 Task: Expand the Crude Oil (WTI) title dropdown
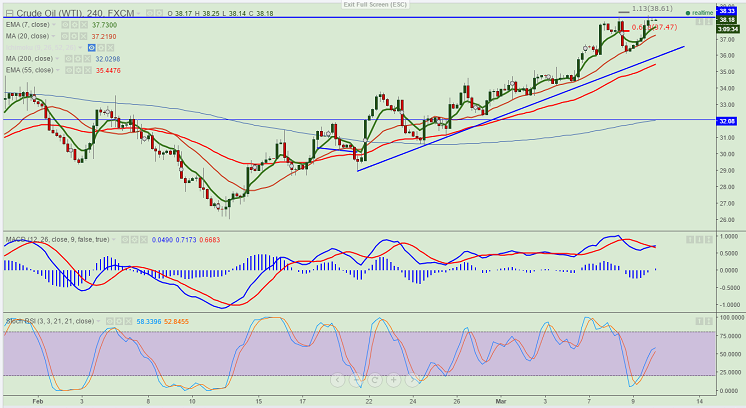coord(138,14)
